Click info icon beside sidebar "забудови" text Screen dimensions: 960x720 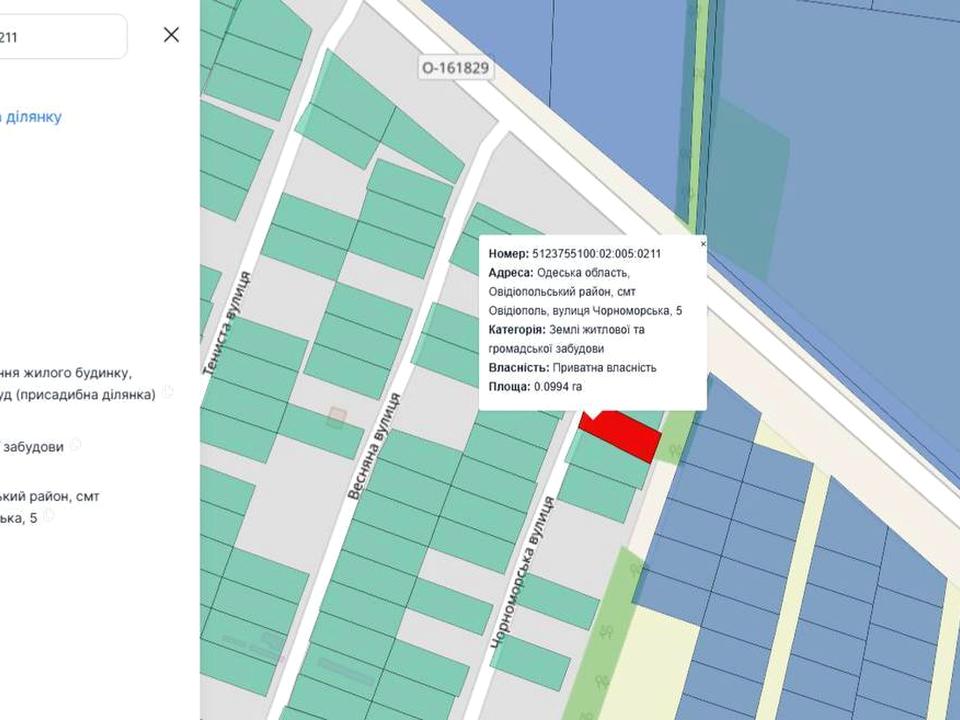pos(76,445)
